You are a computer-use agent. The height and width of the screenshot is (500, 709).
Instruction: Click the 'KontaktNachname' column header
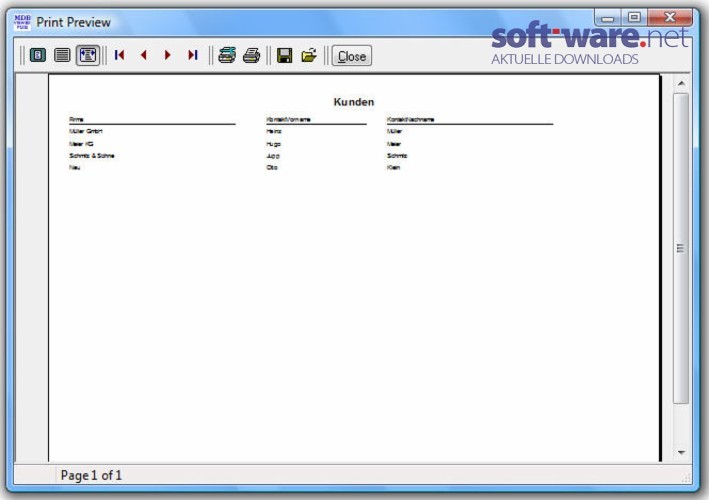411,119
